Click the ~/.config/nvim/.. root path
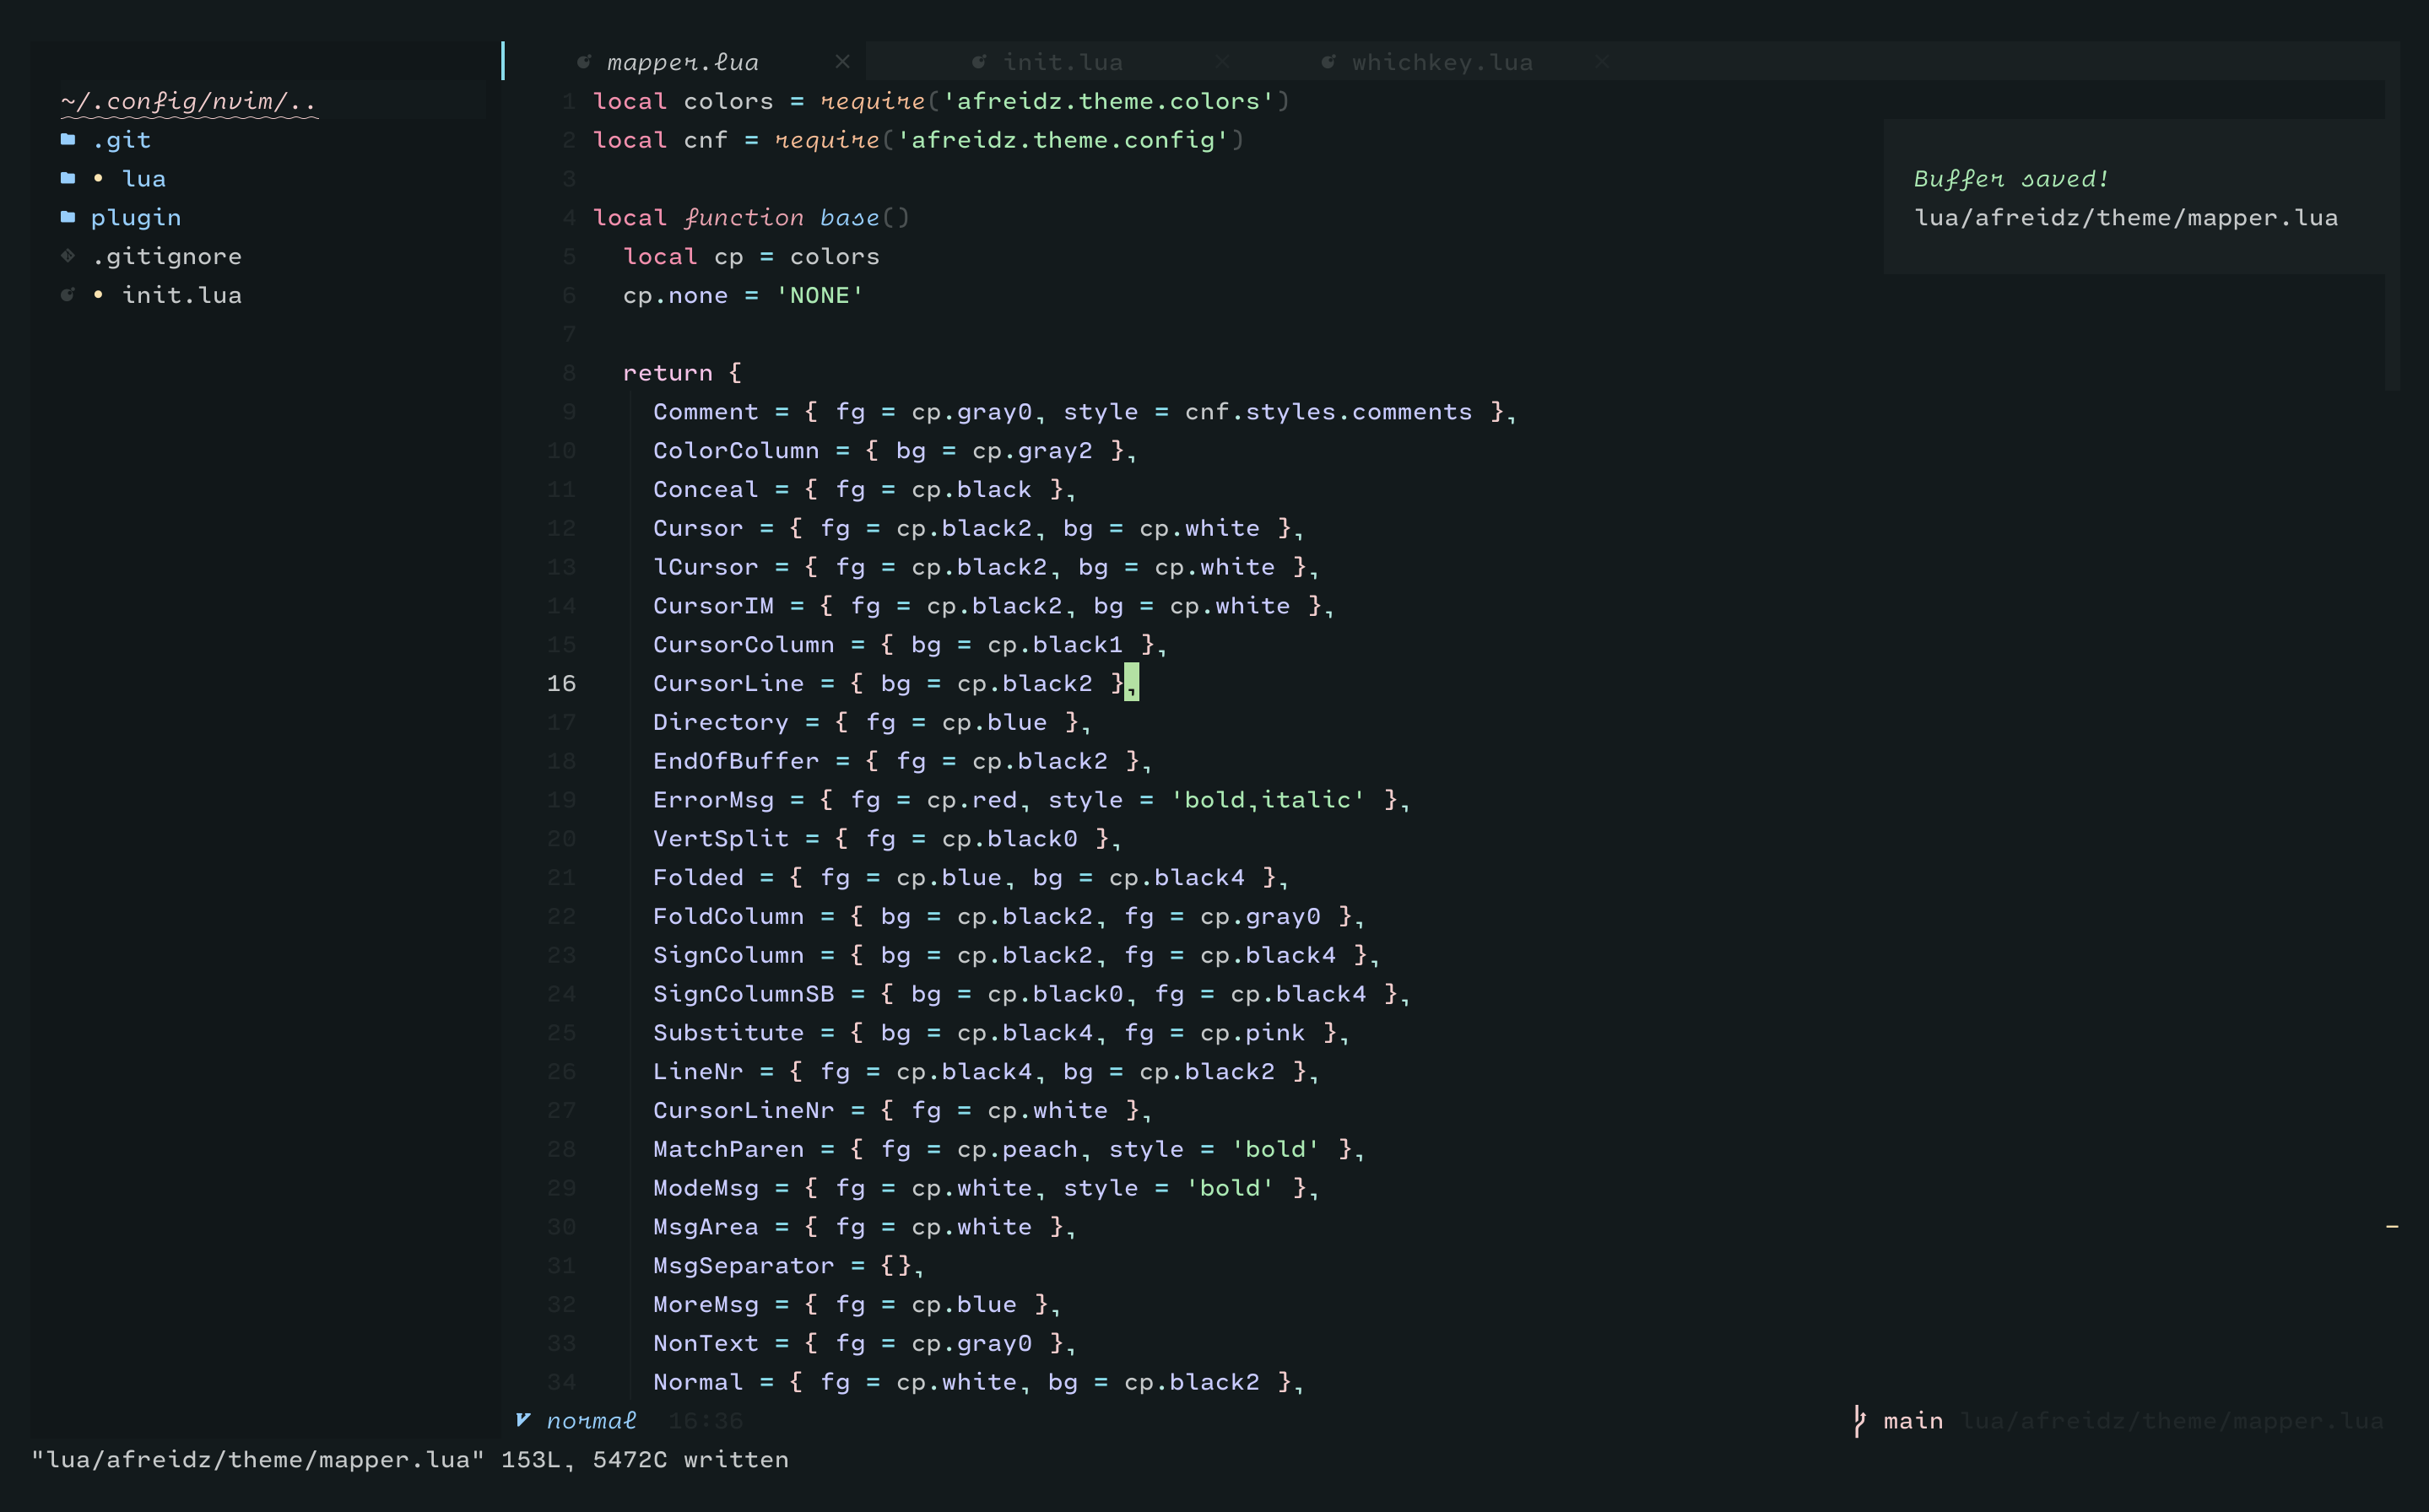Viewport: 2429px width, 1512px height. click(189, 101)
